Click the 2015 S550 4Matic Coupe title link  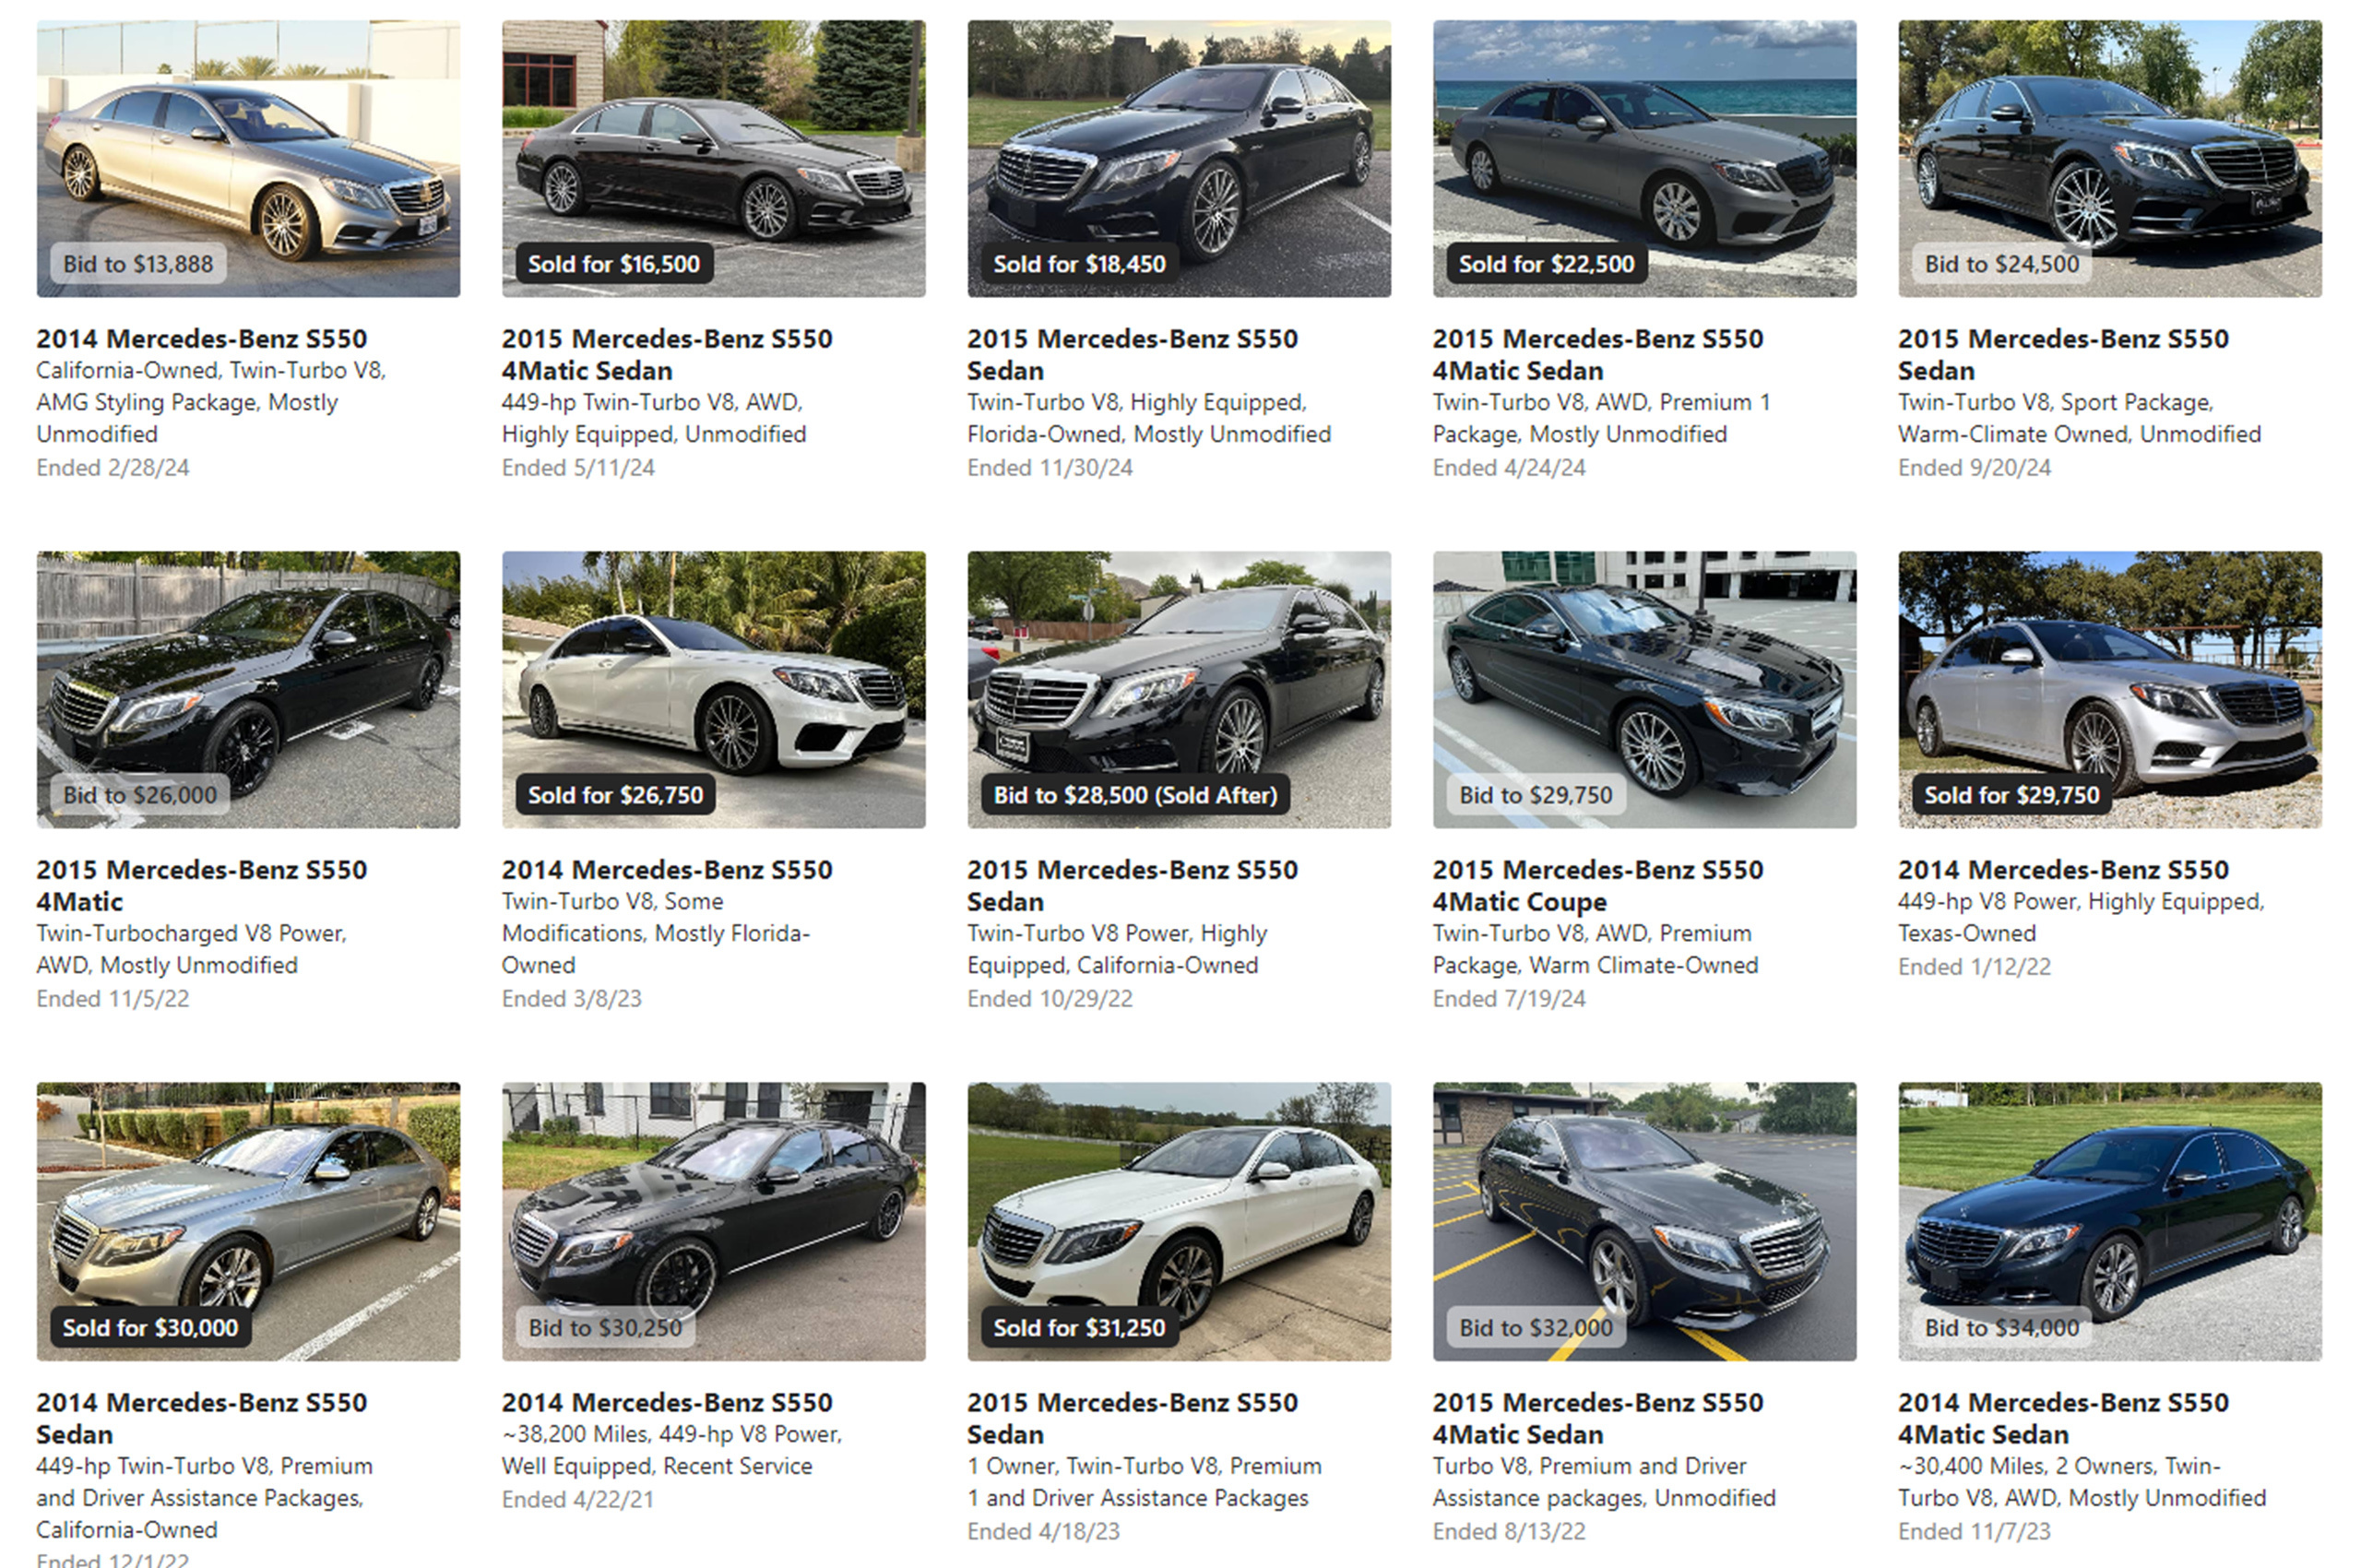pos(1598,885)
